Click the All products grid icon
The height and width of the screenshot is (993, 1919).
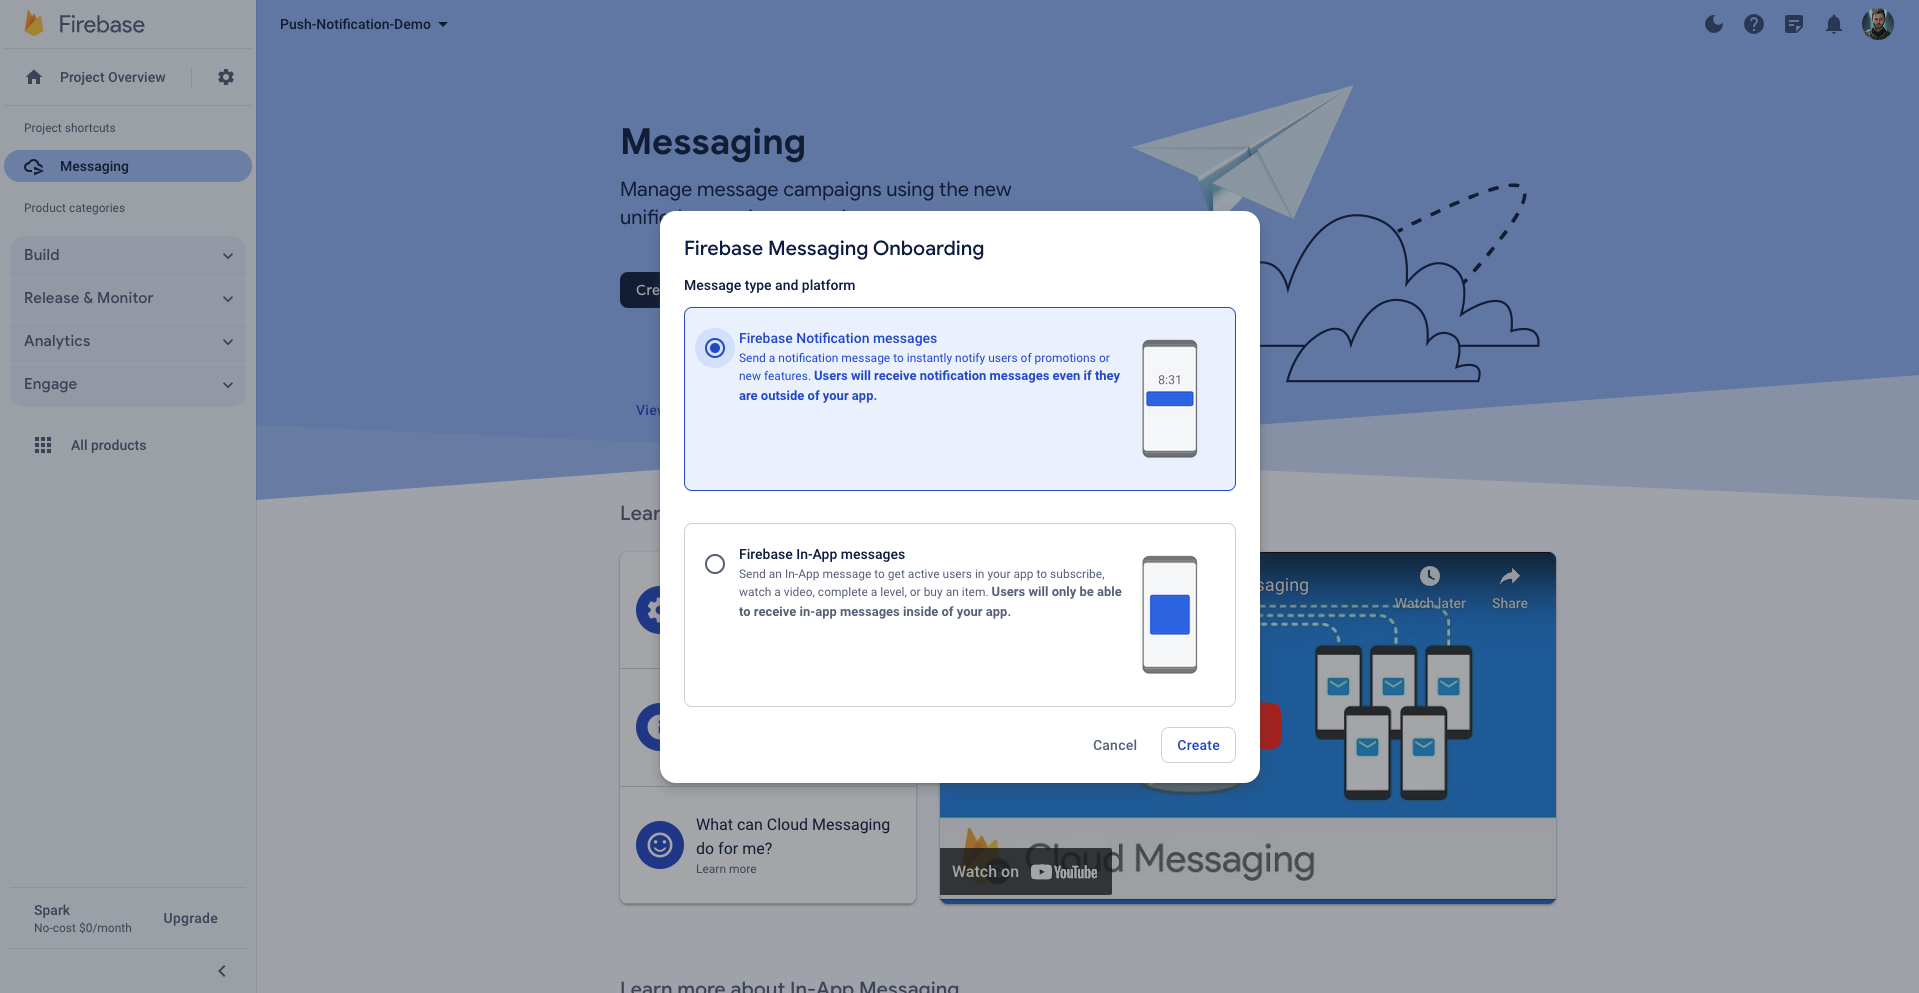[x=43, y=445]
